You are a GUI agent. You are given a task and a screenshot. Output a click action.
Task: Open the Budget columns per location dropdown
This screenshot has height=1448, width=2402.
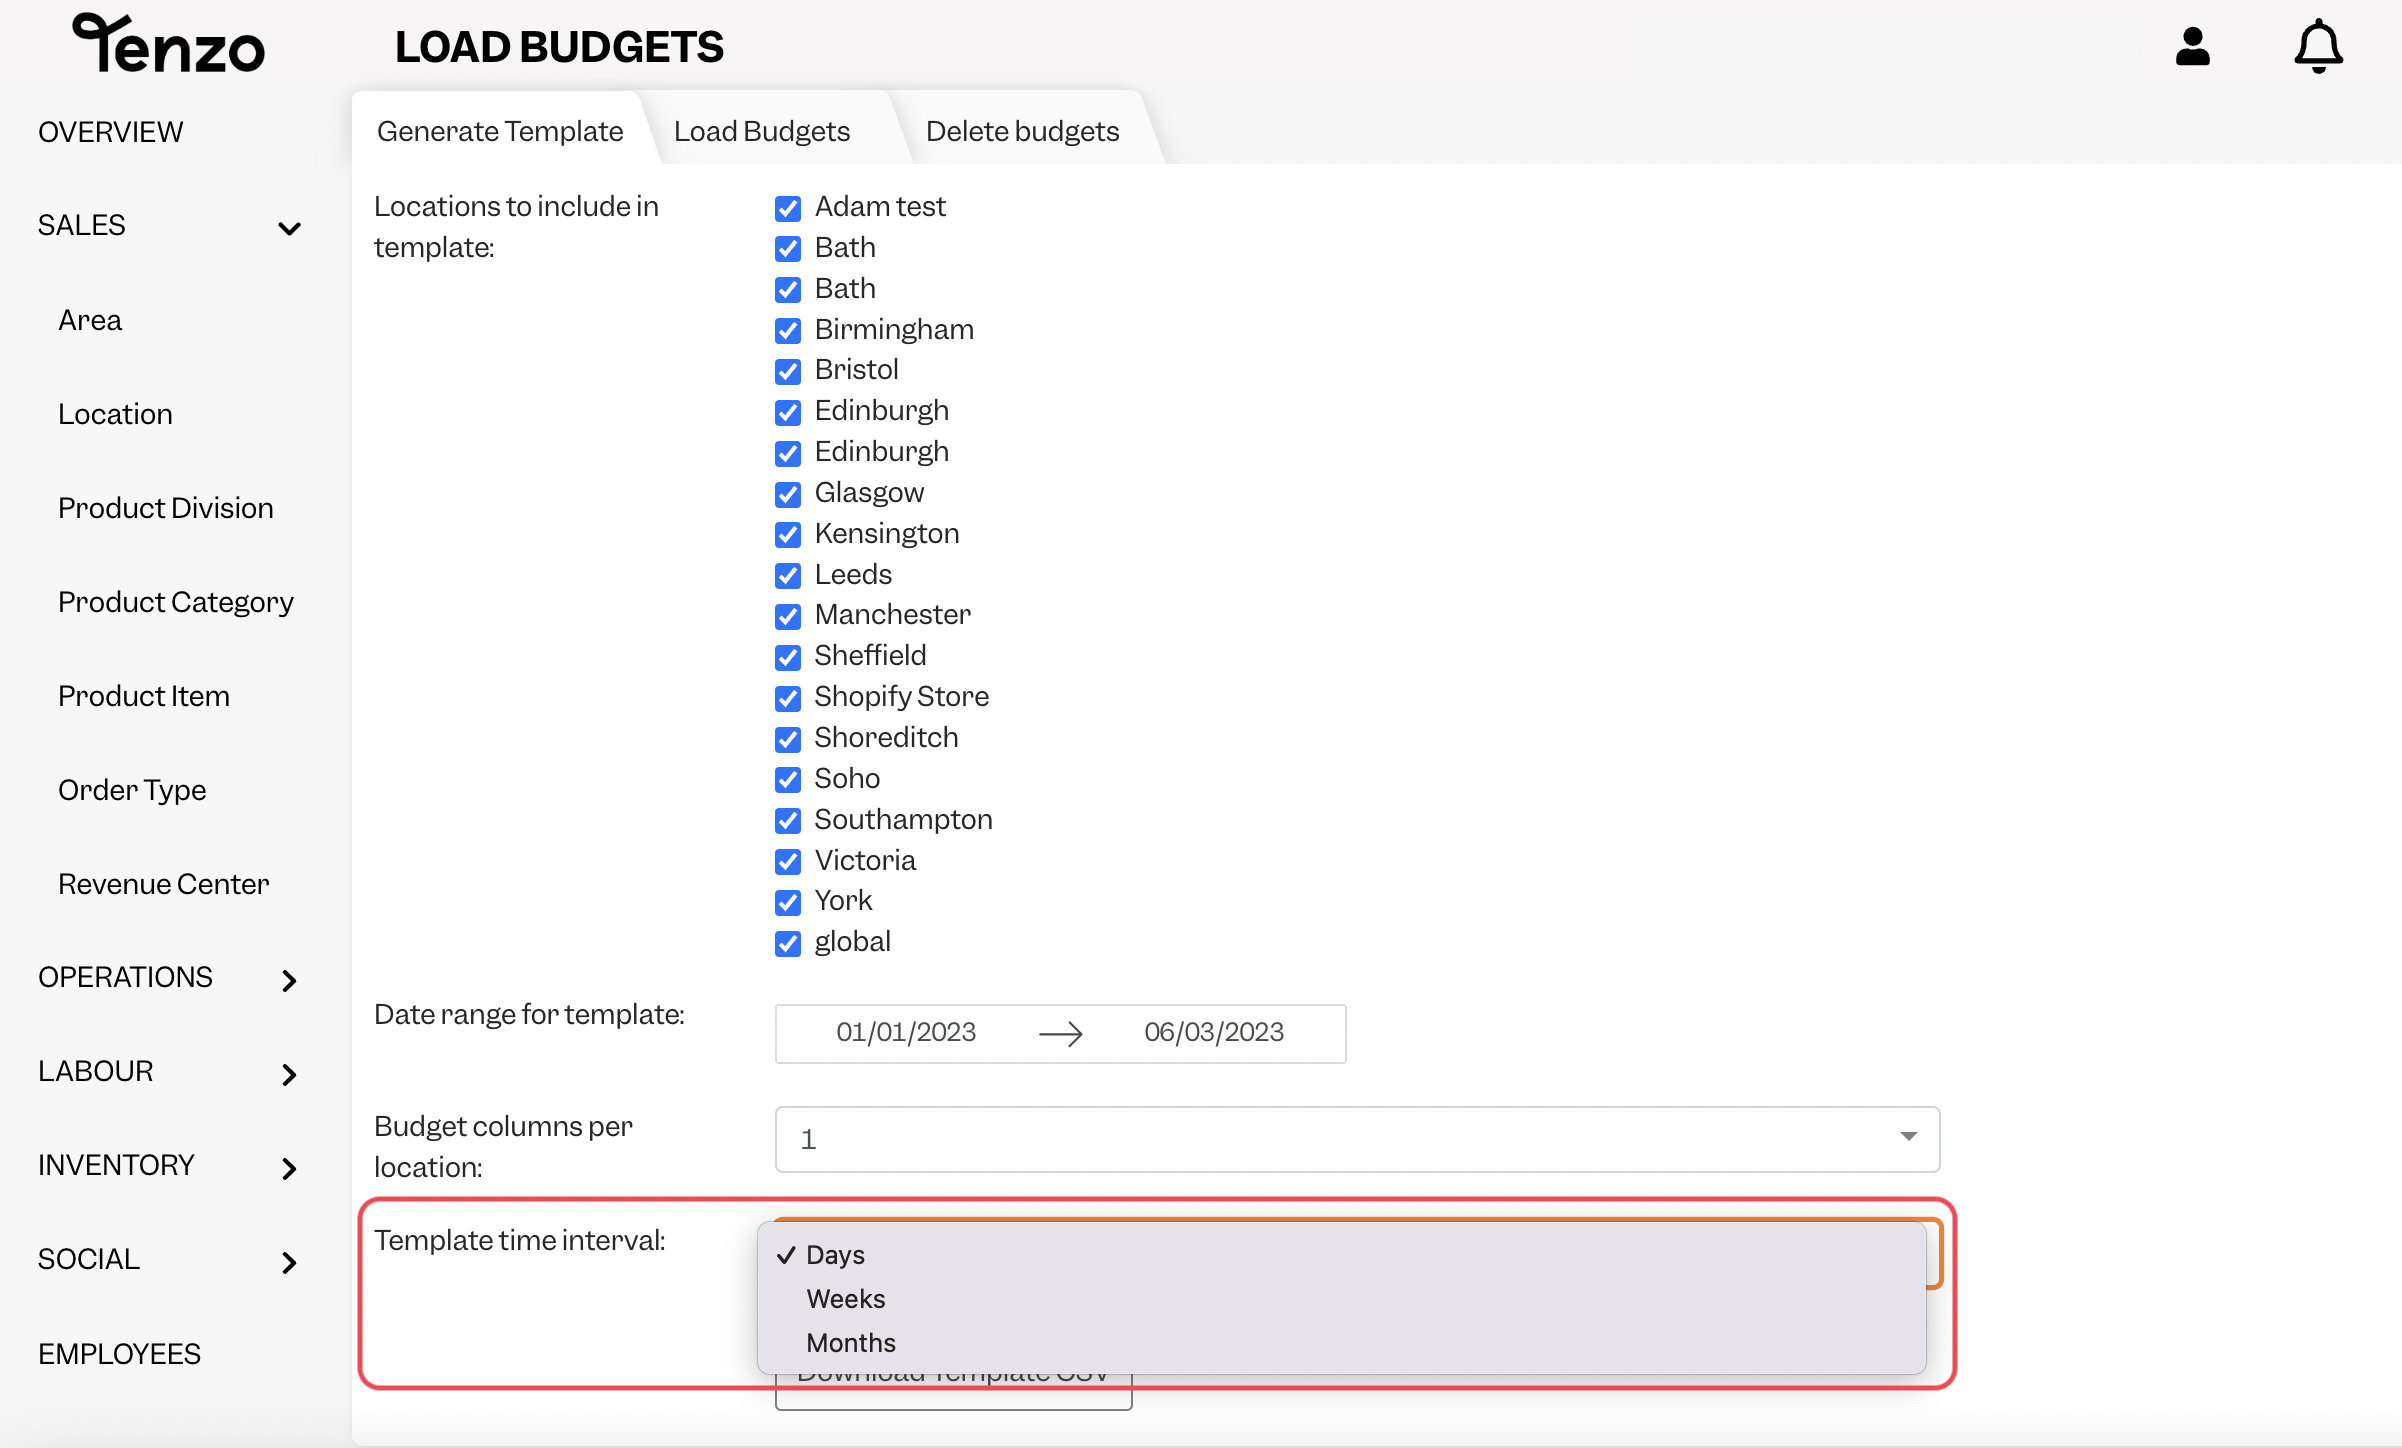[x=1357, y=1139]
